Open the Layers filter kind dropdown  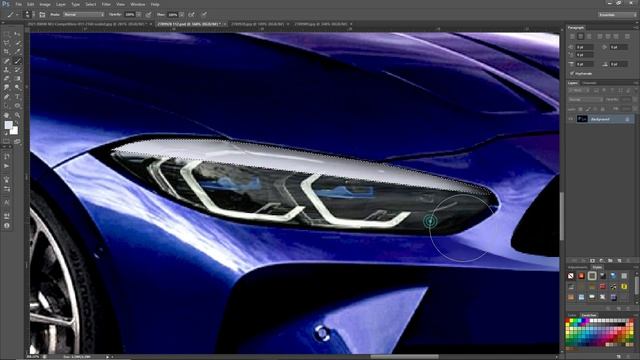[x=579, y=90]
